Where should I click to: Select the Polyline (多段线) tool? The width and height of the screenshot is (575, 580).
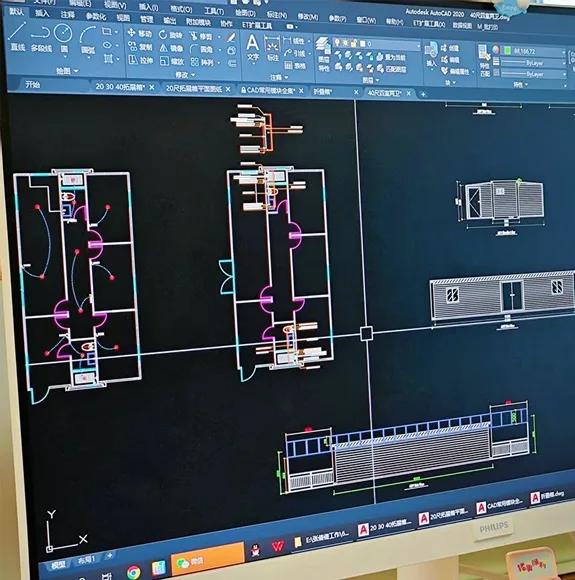(x=41, y=38)
